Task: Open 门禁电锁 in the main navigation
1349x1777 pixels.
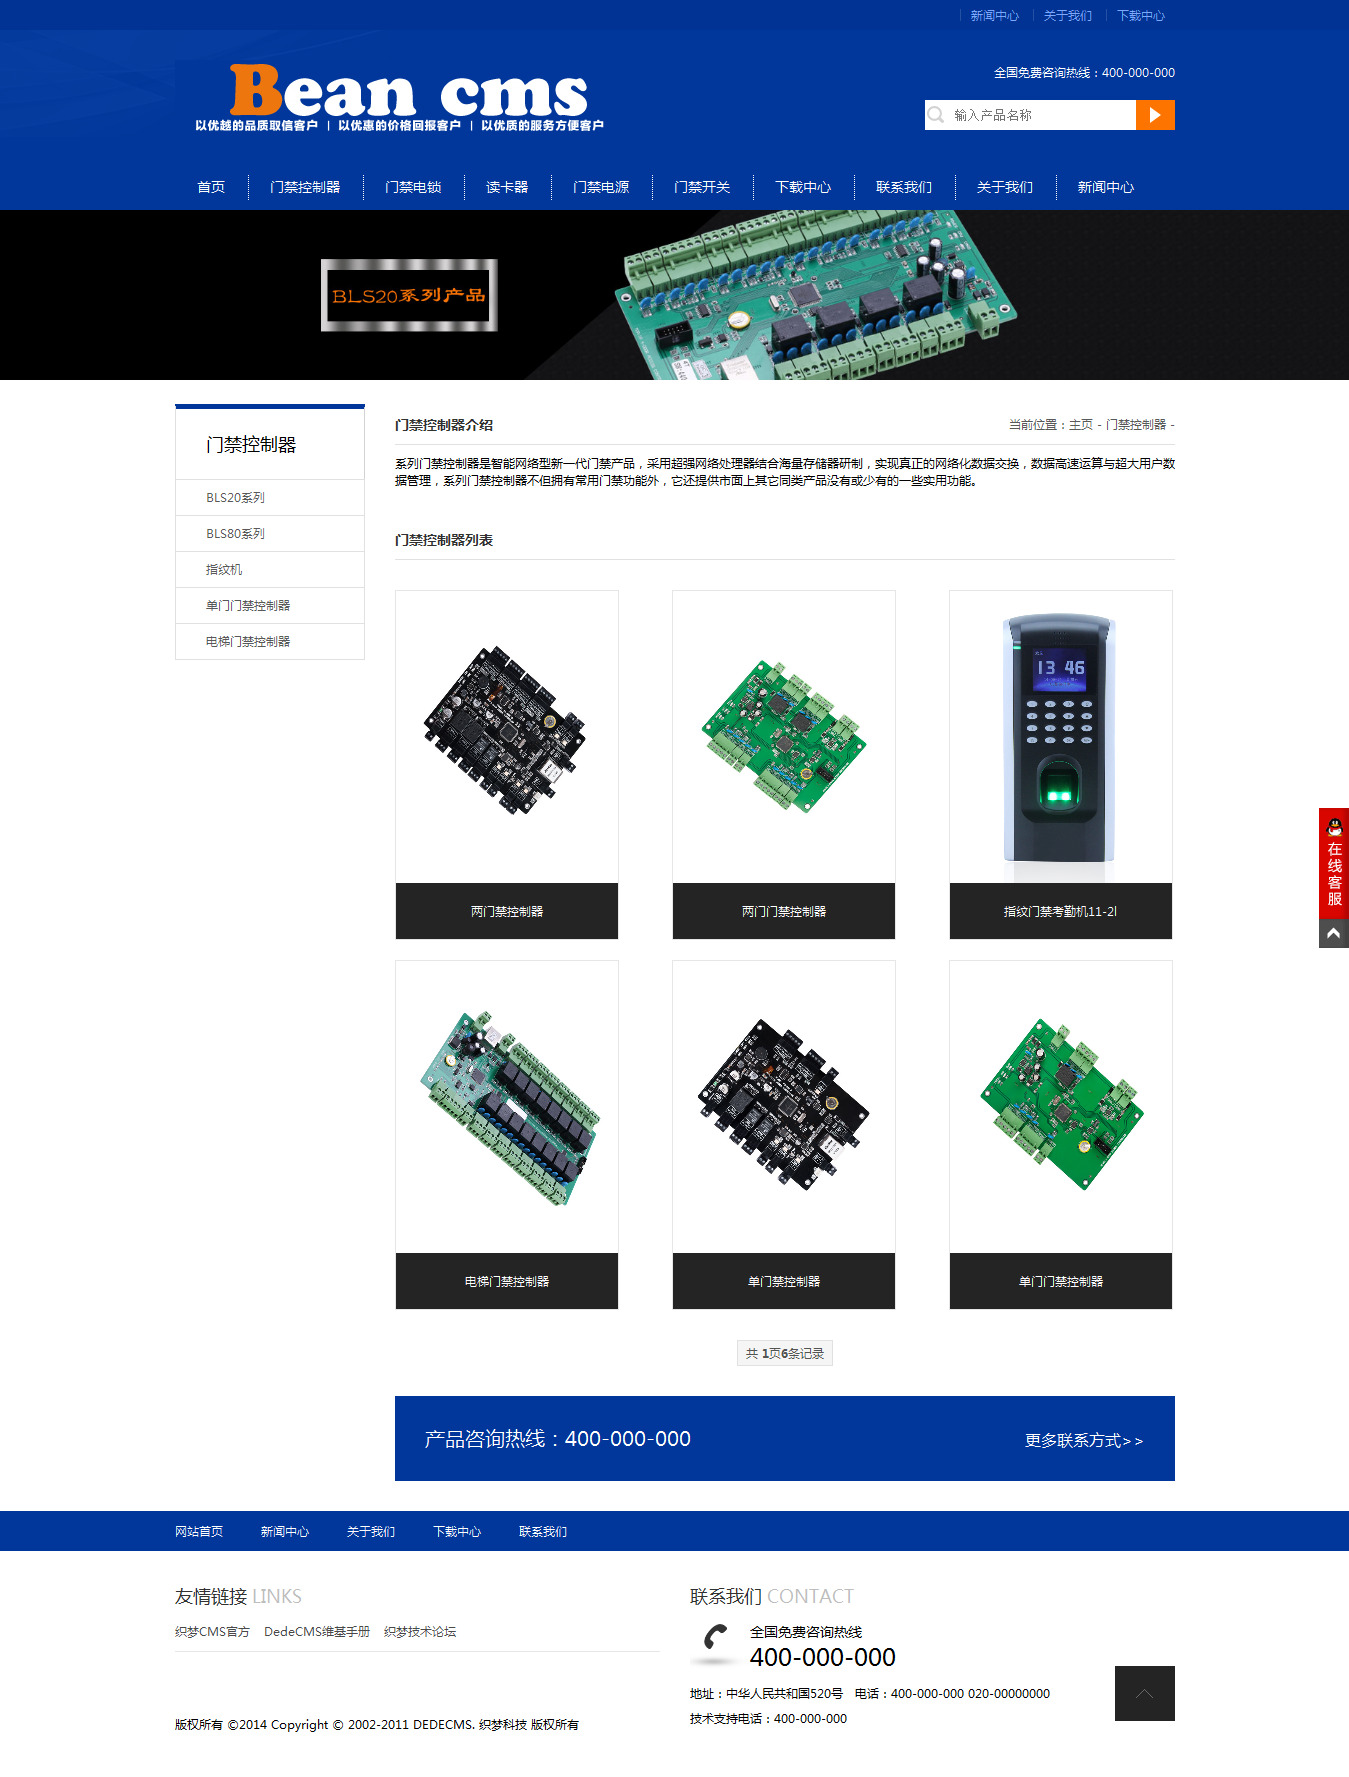Action: [413, 187]
